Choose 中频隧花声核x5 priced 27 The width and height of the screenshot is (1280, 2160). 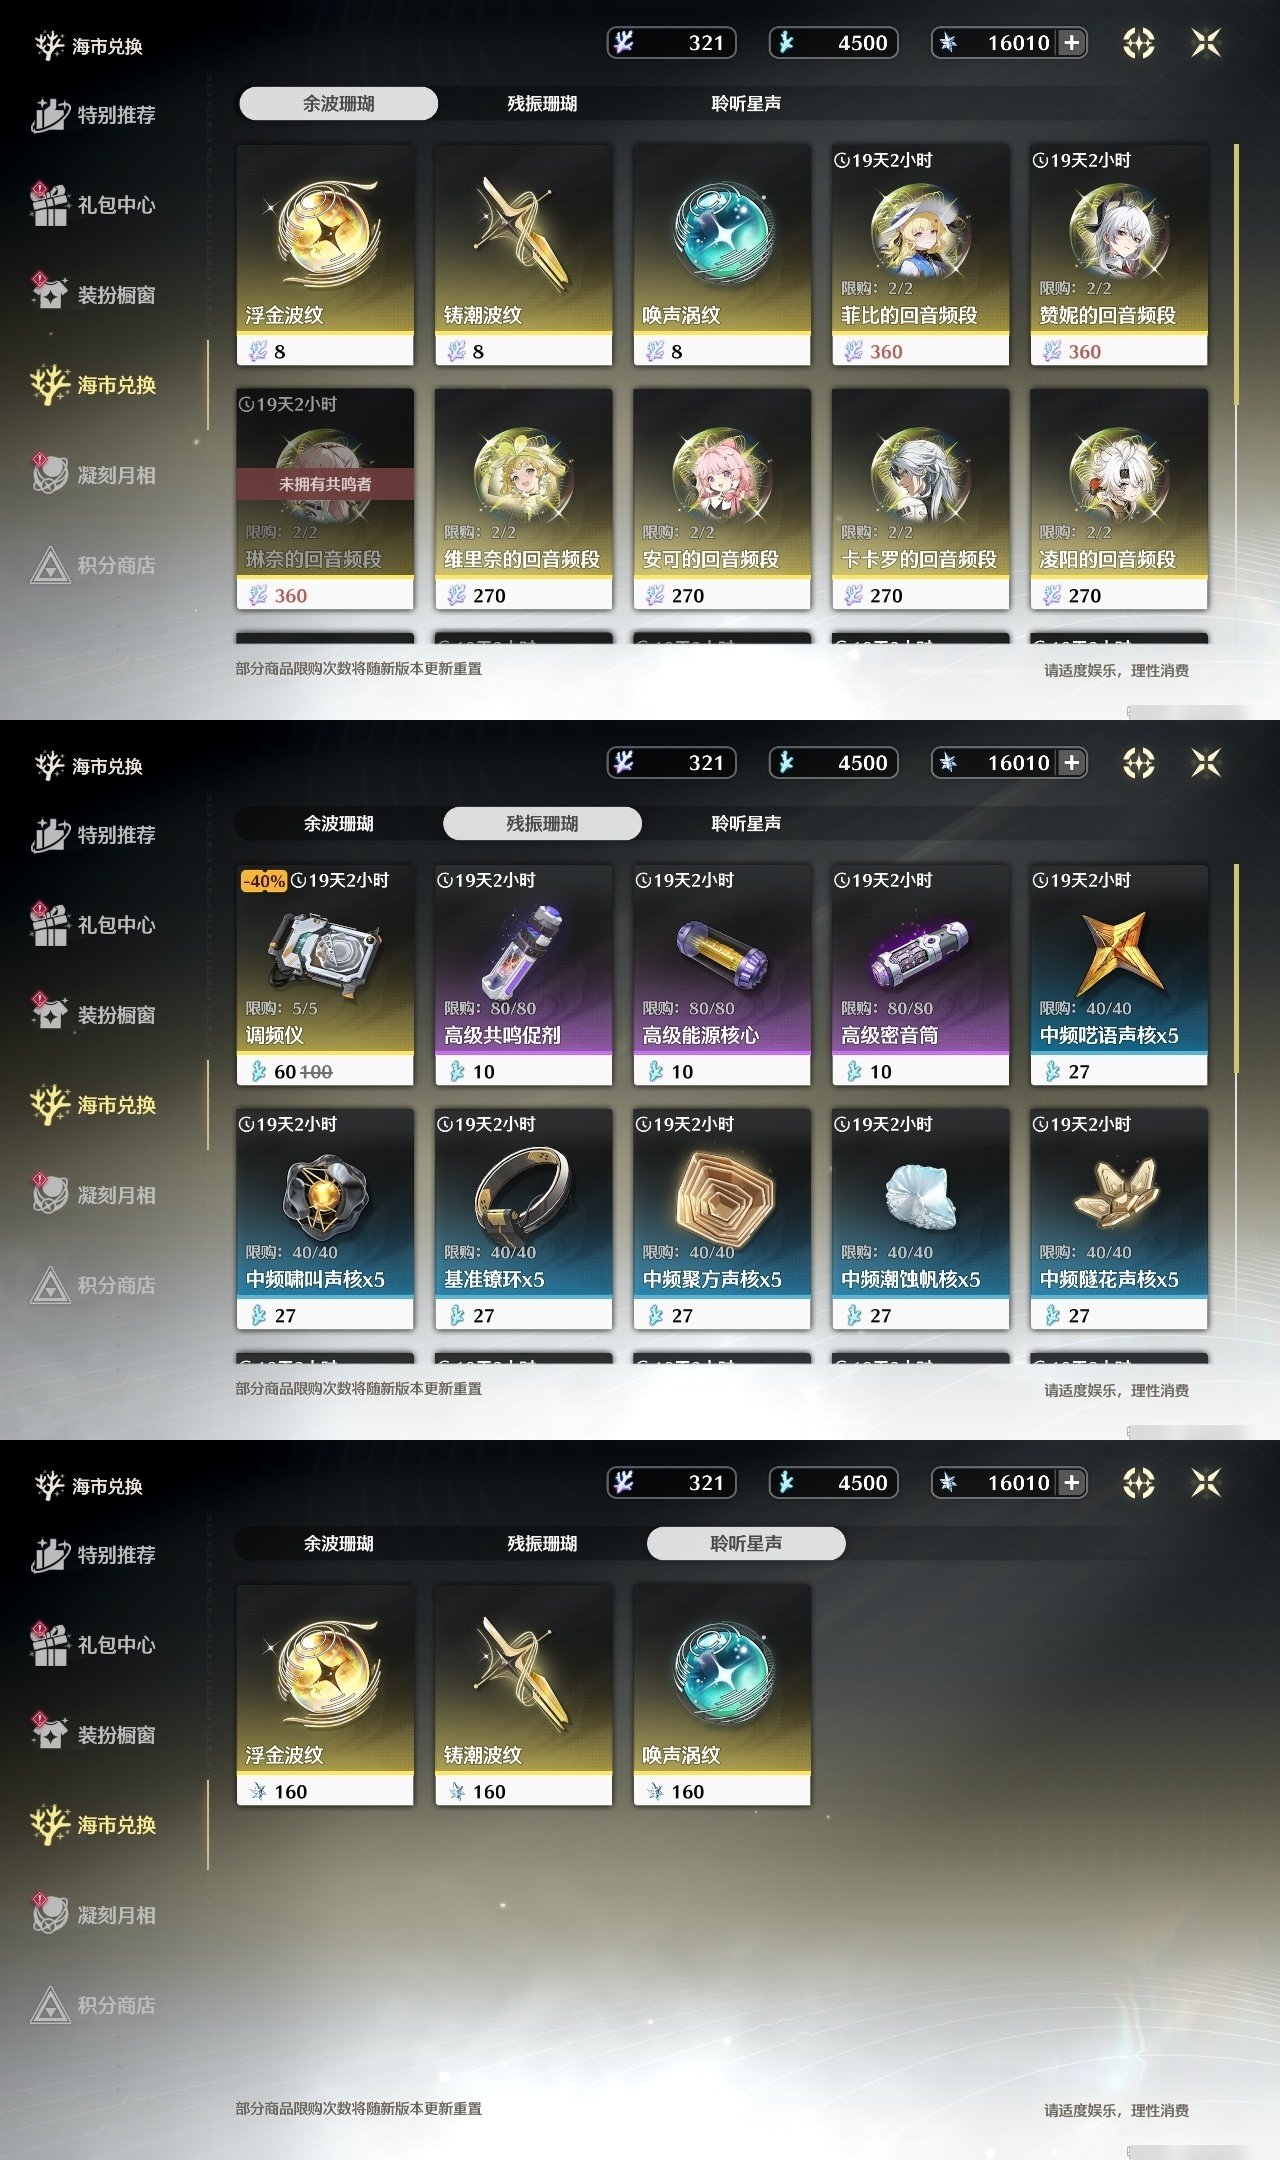coord(1119,1219)
